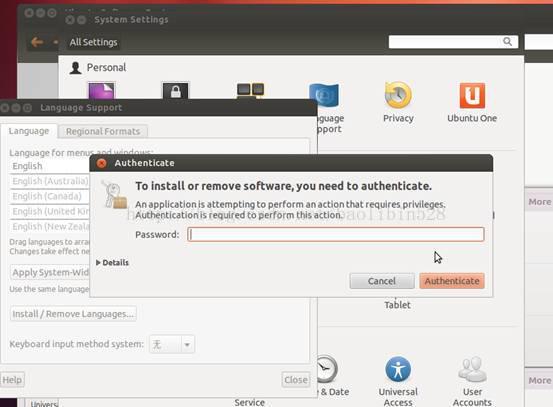Select the Language tab
Viewport: 553px width, 407px height.
(x=29, y=131)
